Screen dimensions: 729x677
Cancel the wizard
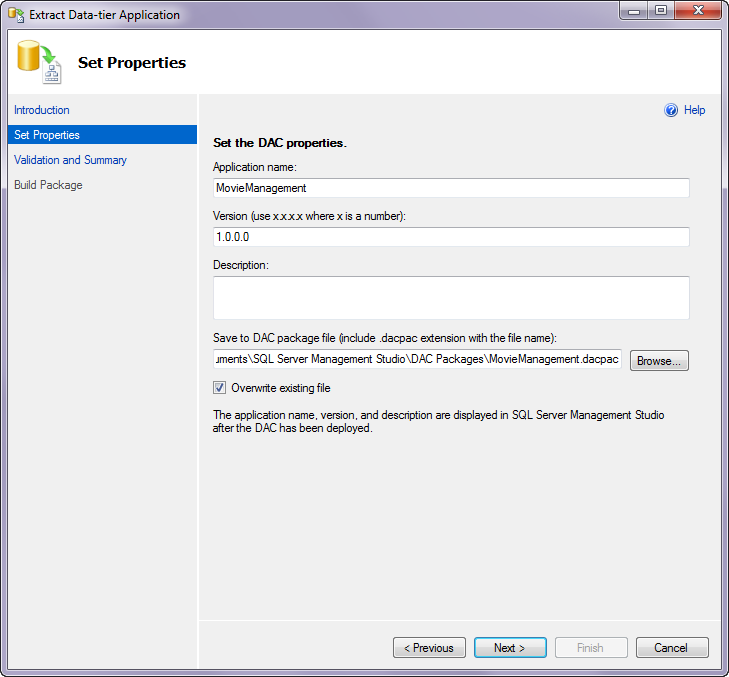[672, 648]
